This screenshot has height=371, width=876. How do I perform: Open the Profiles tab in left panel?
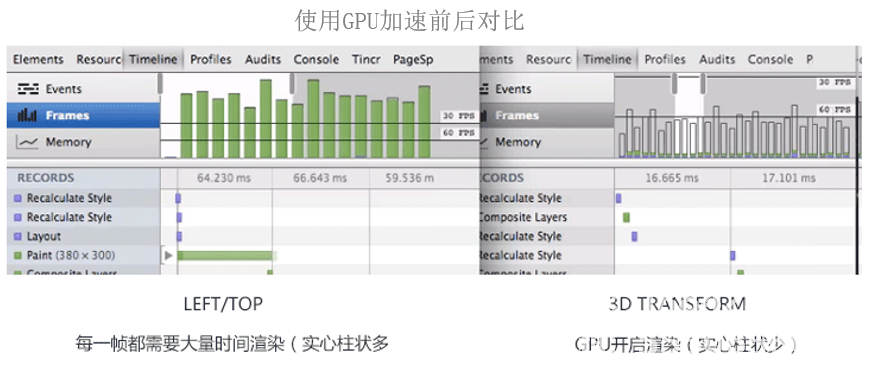(x=211, y=59)
